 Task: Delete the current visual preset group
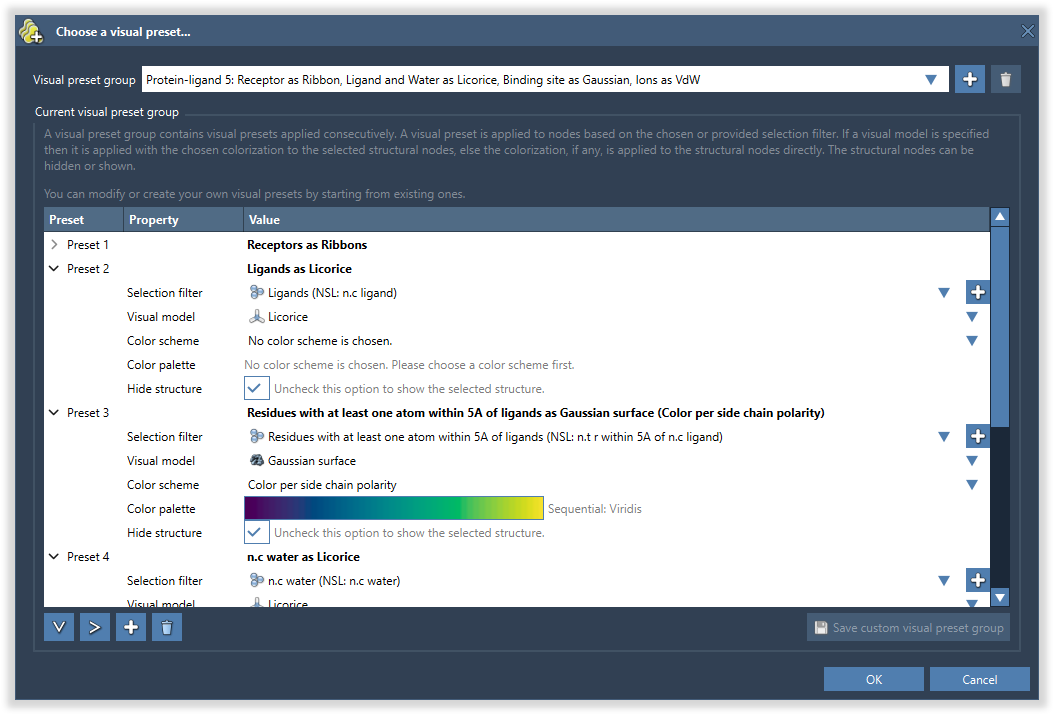click(x=1005, y=80)
